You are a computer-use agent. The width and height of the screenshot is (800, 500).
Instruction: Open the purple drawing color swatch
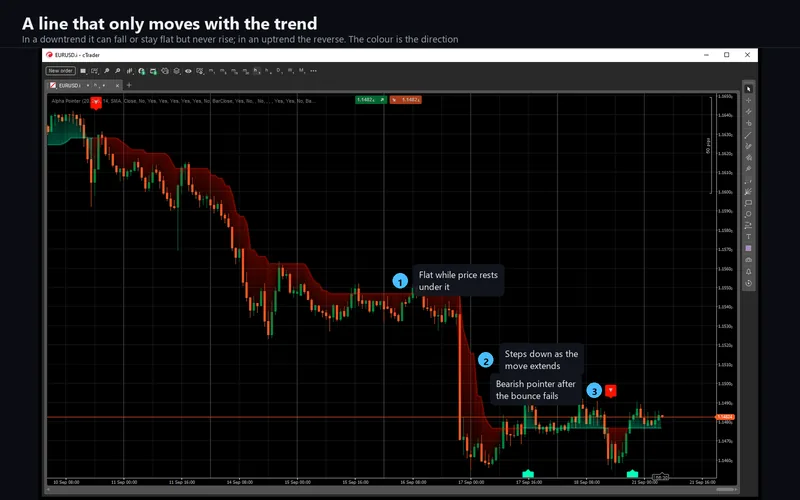(x=748, y=248)
